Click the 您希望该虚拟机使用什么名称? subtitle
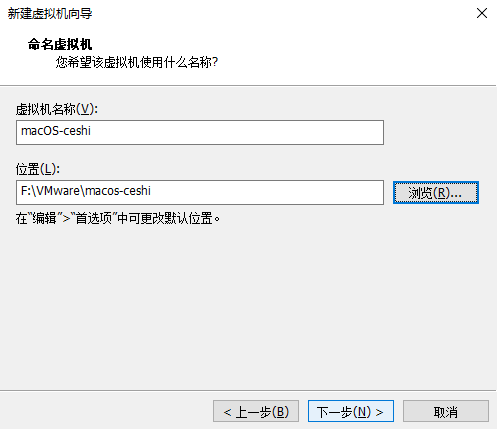The width and height of the screenshot is (497, 429). pyautogui.click(x=137, y=62)
